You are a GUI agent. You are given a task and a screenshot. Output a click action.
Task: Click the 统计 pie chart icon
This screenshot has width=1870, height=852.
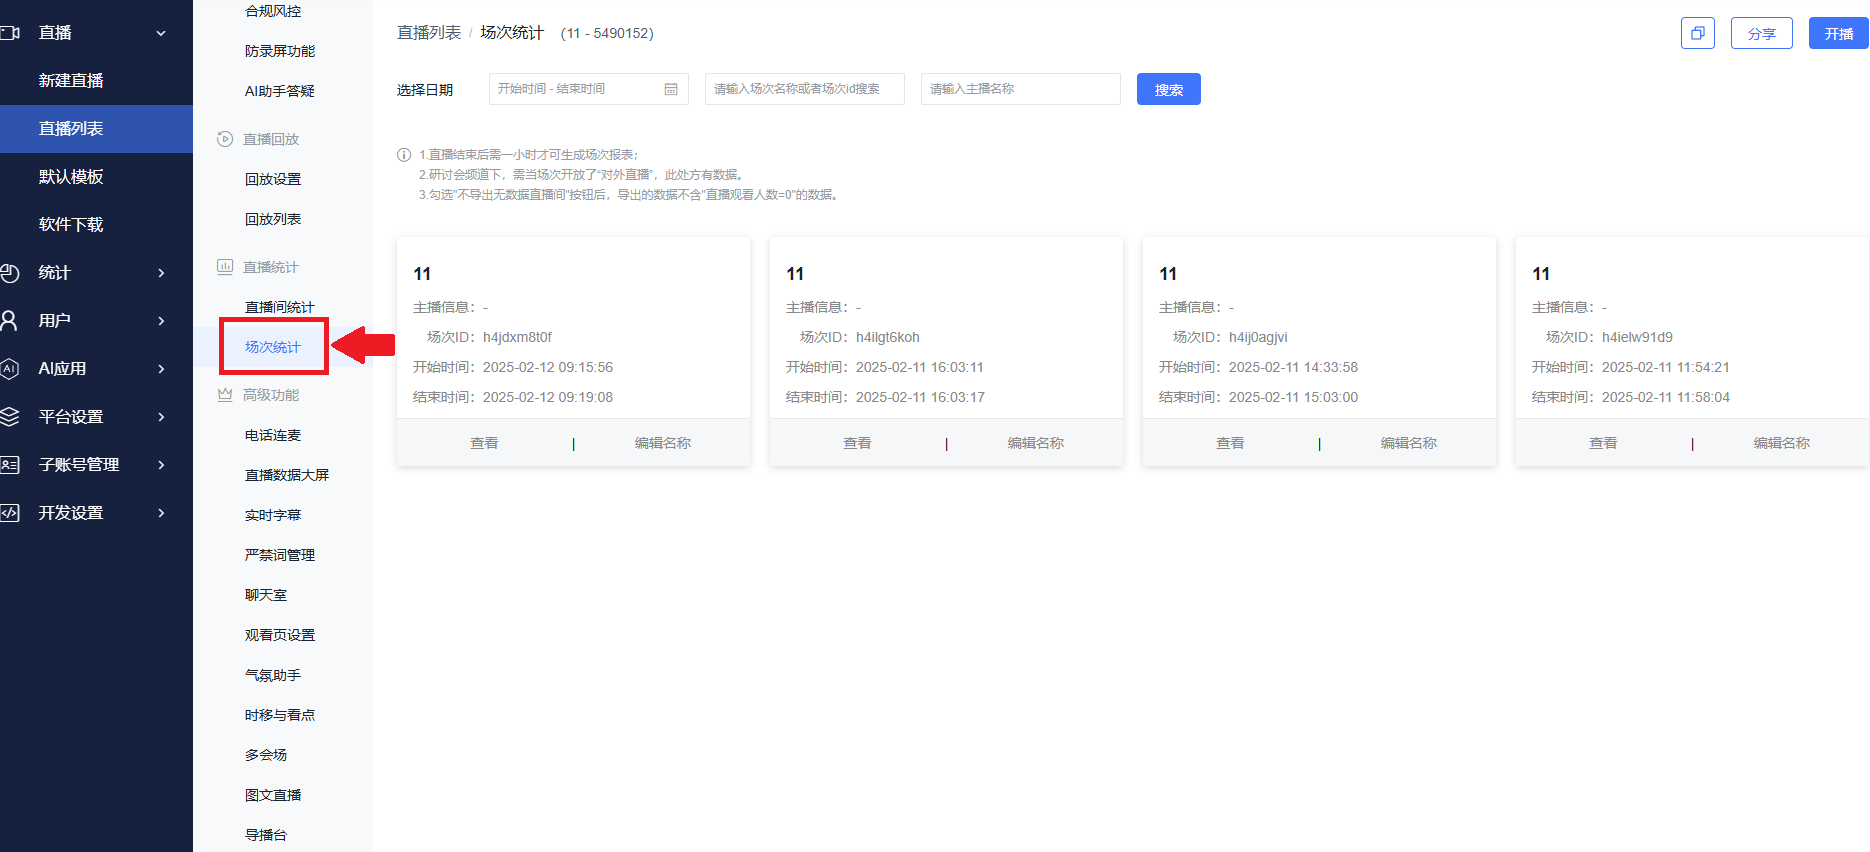coord(10,273)
